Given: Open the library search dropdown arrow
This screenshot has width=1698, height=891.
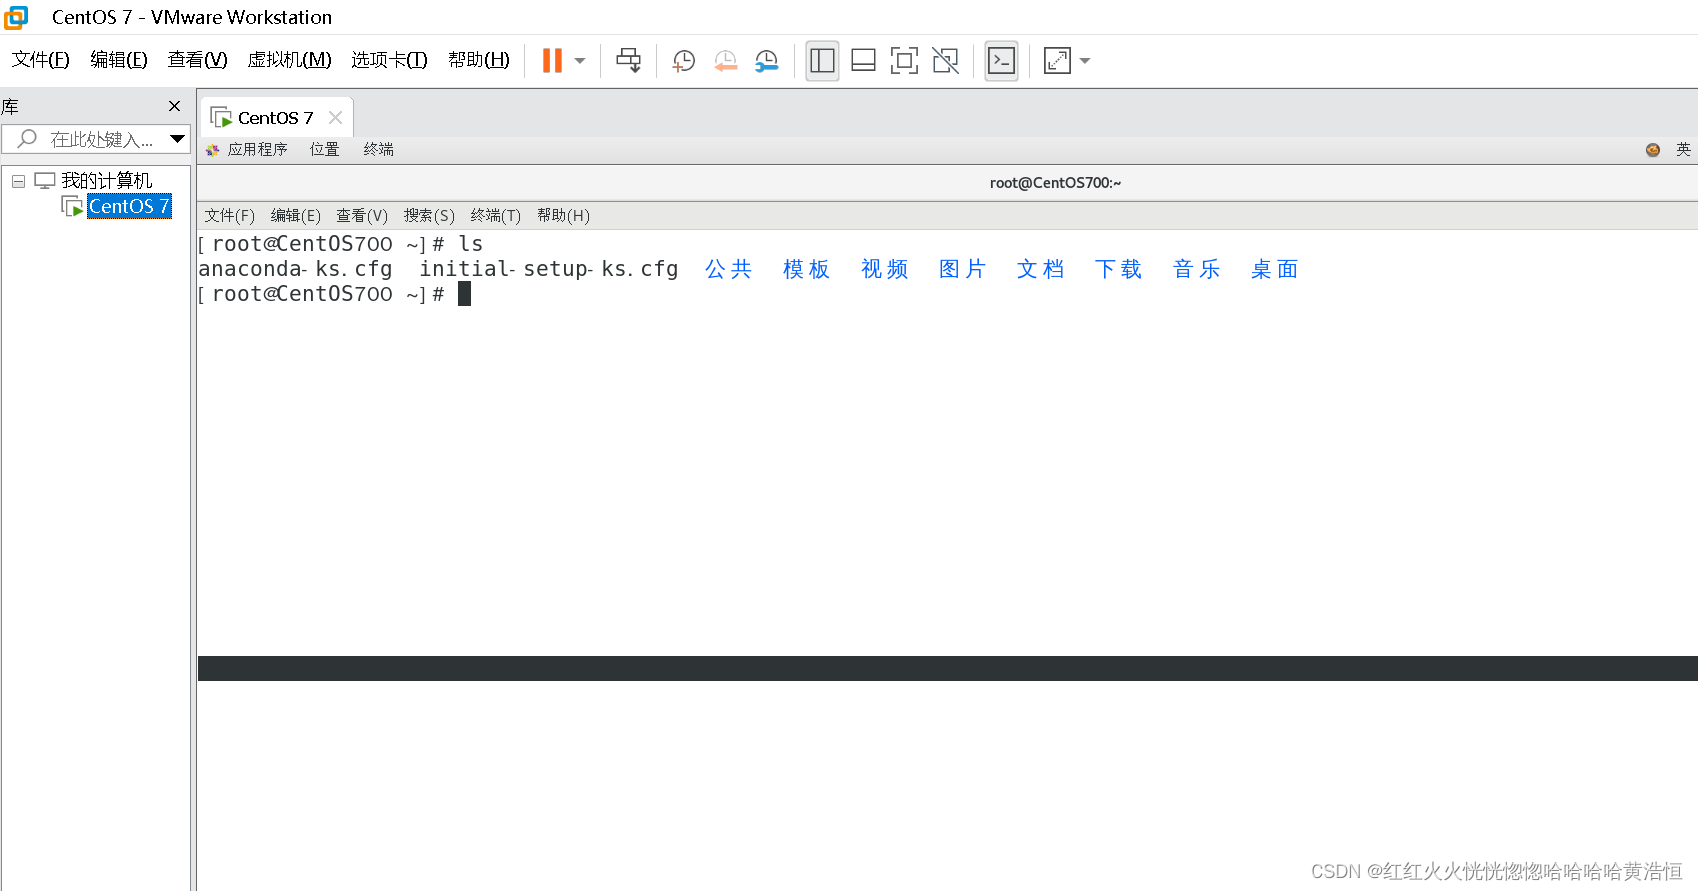Looking at the screenshot, I should coord(177,139).
